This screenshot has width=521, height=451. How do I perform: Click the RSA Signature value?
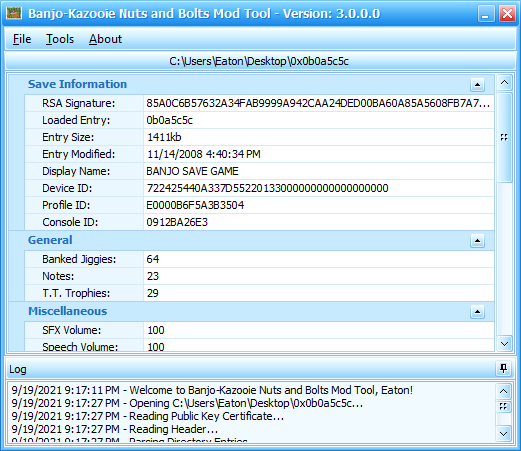point(319,103)
